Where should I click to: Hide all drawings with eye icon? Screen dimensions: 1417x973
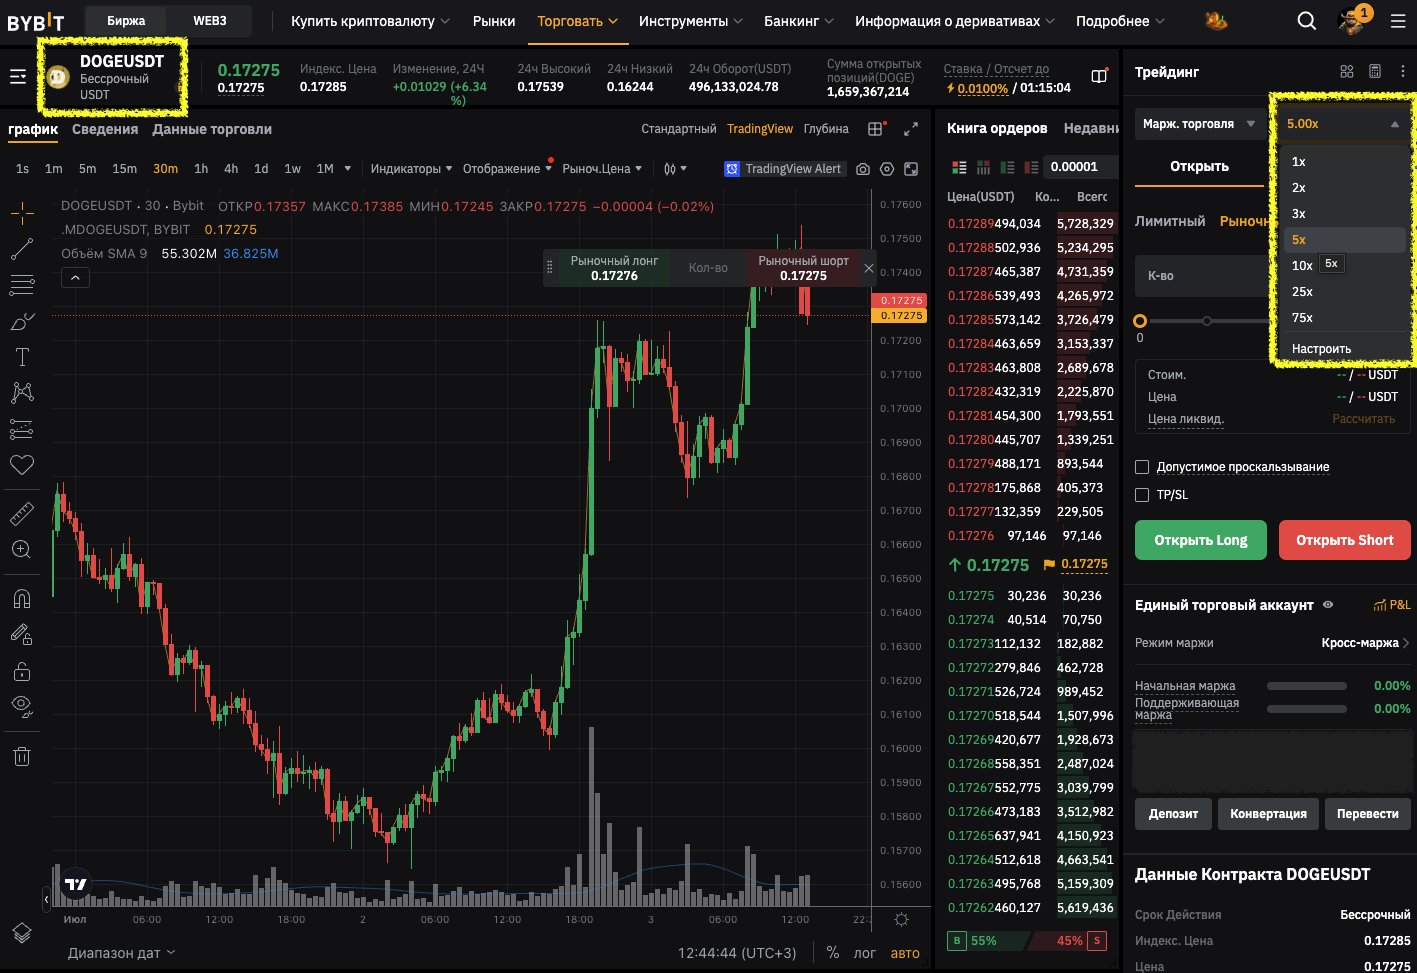pyautogui.click(x=22, y=705)
